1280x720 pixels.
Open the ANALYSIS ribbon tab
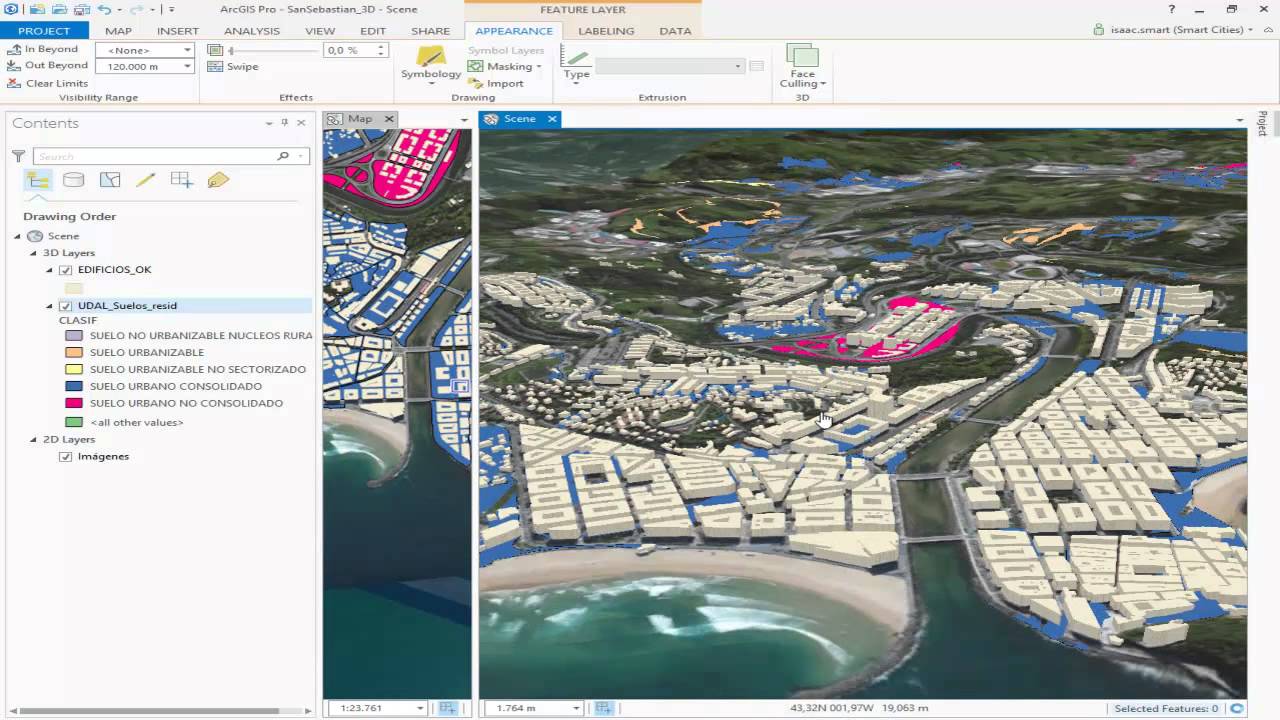(x=252, y=31)
